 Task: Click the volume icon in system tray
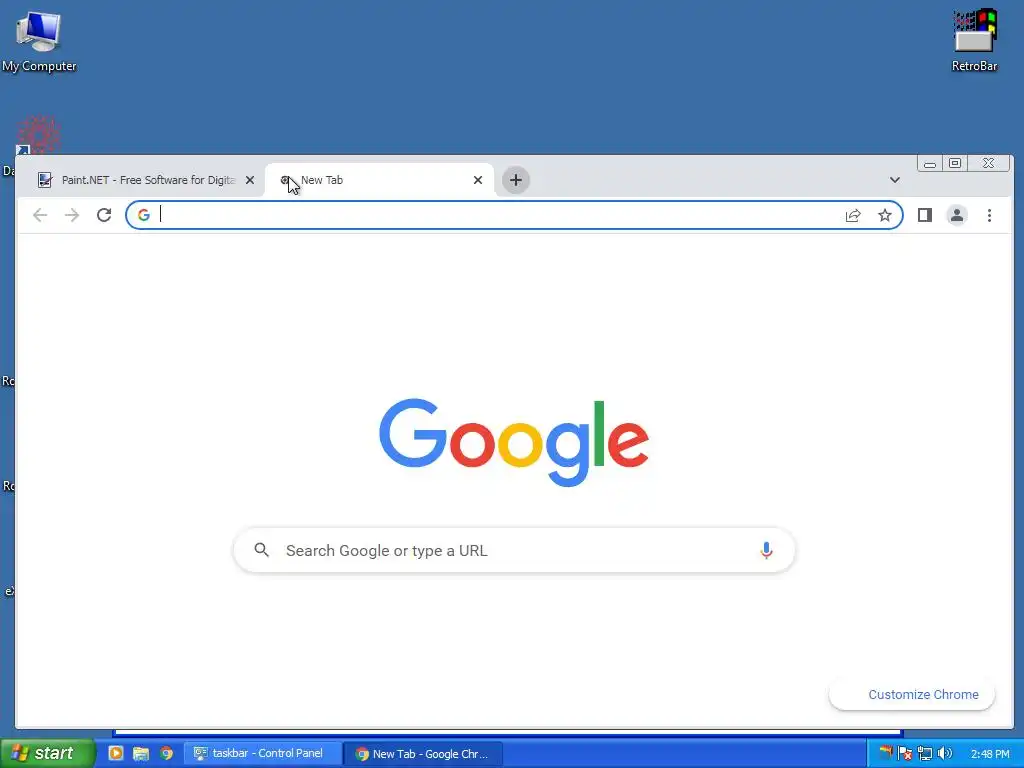[x=944, y=754]
